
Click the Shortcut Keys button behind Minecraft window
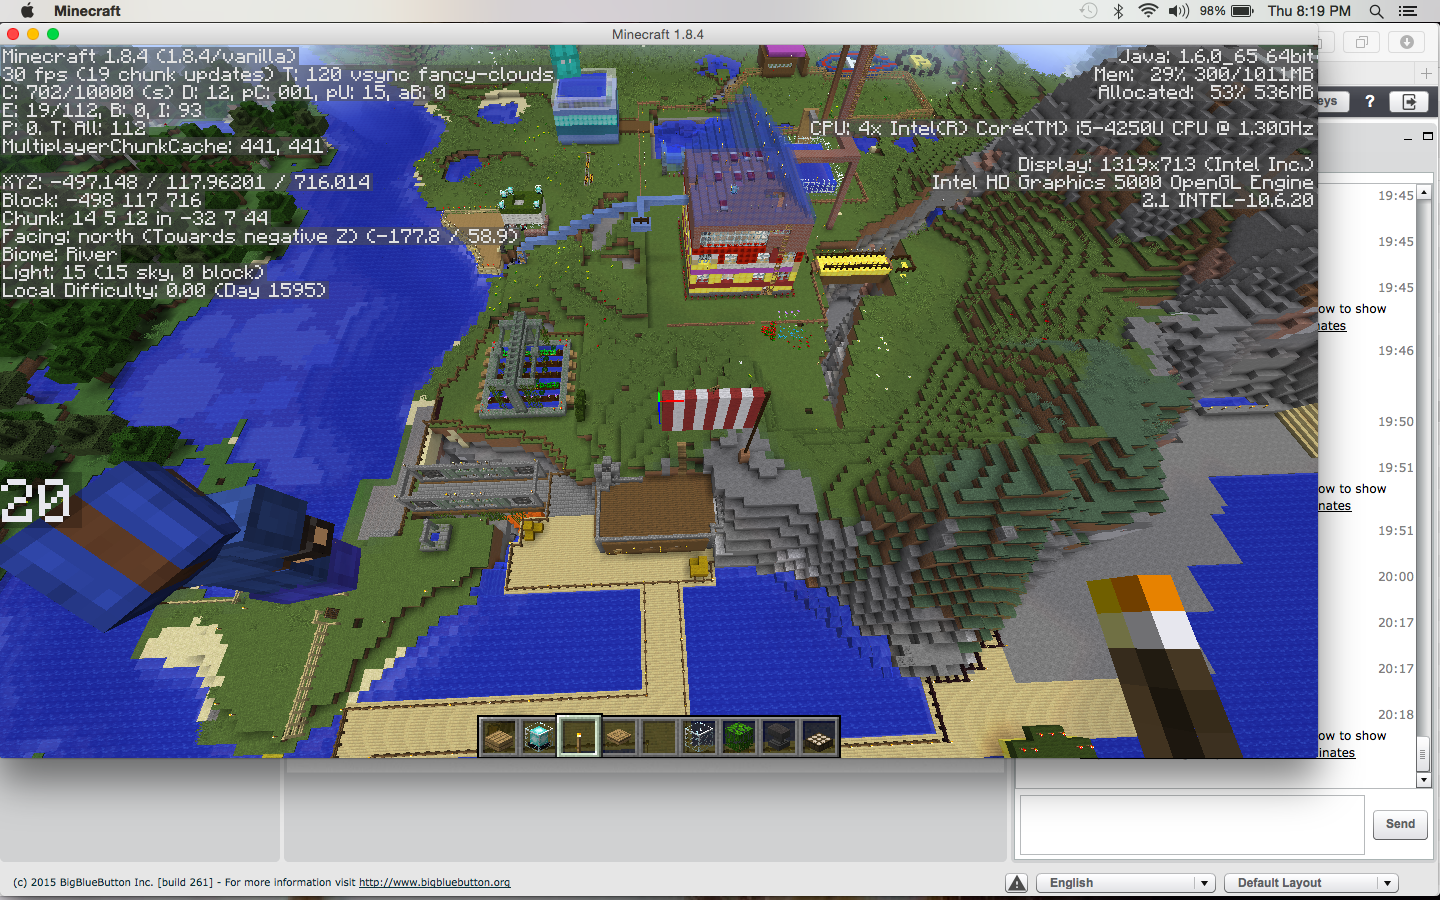(x=1333, y=101)
